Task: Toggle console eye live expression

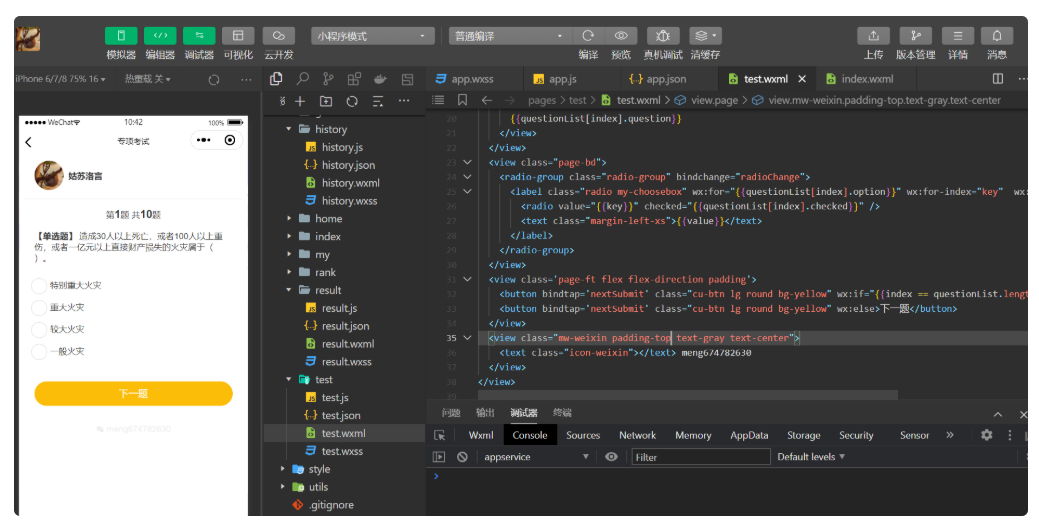Action: pyautogui.click(x=612, y=456)
